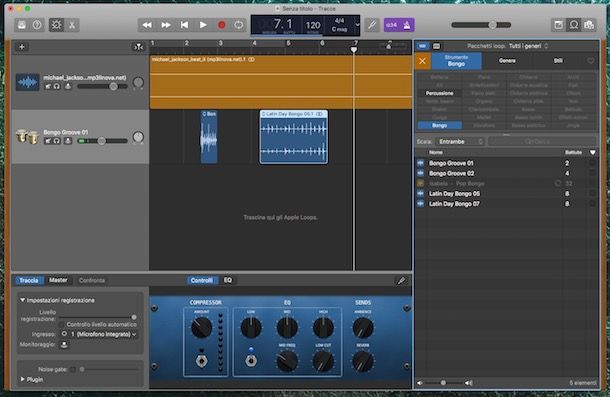
Task: Toggle the tuner fork icon
Action: click(372, 25)
